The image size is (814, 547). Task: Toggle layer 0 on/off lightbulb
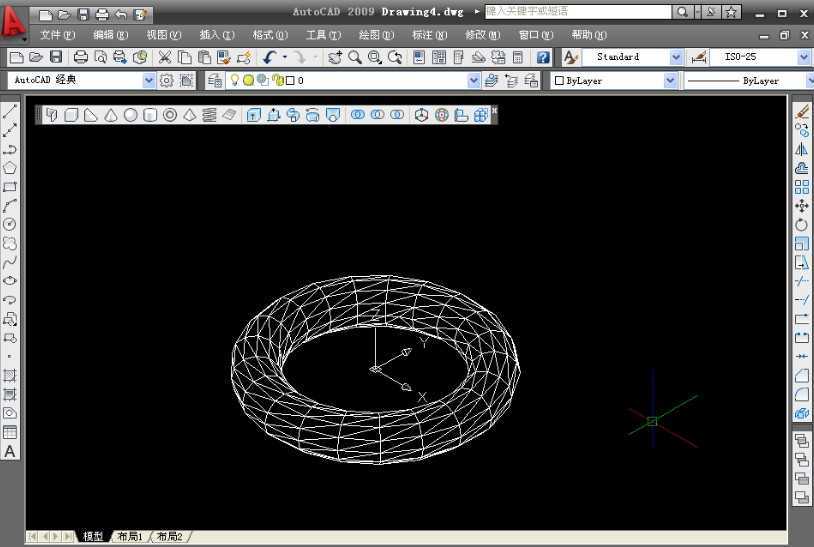coord(235,80)
